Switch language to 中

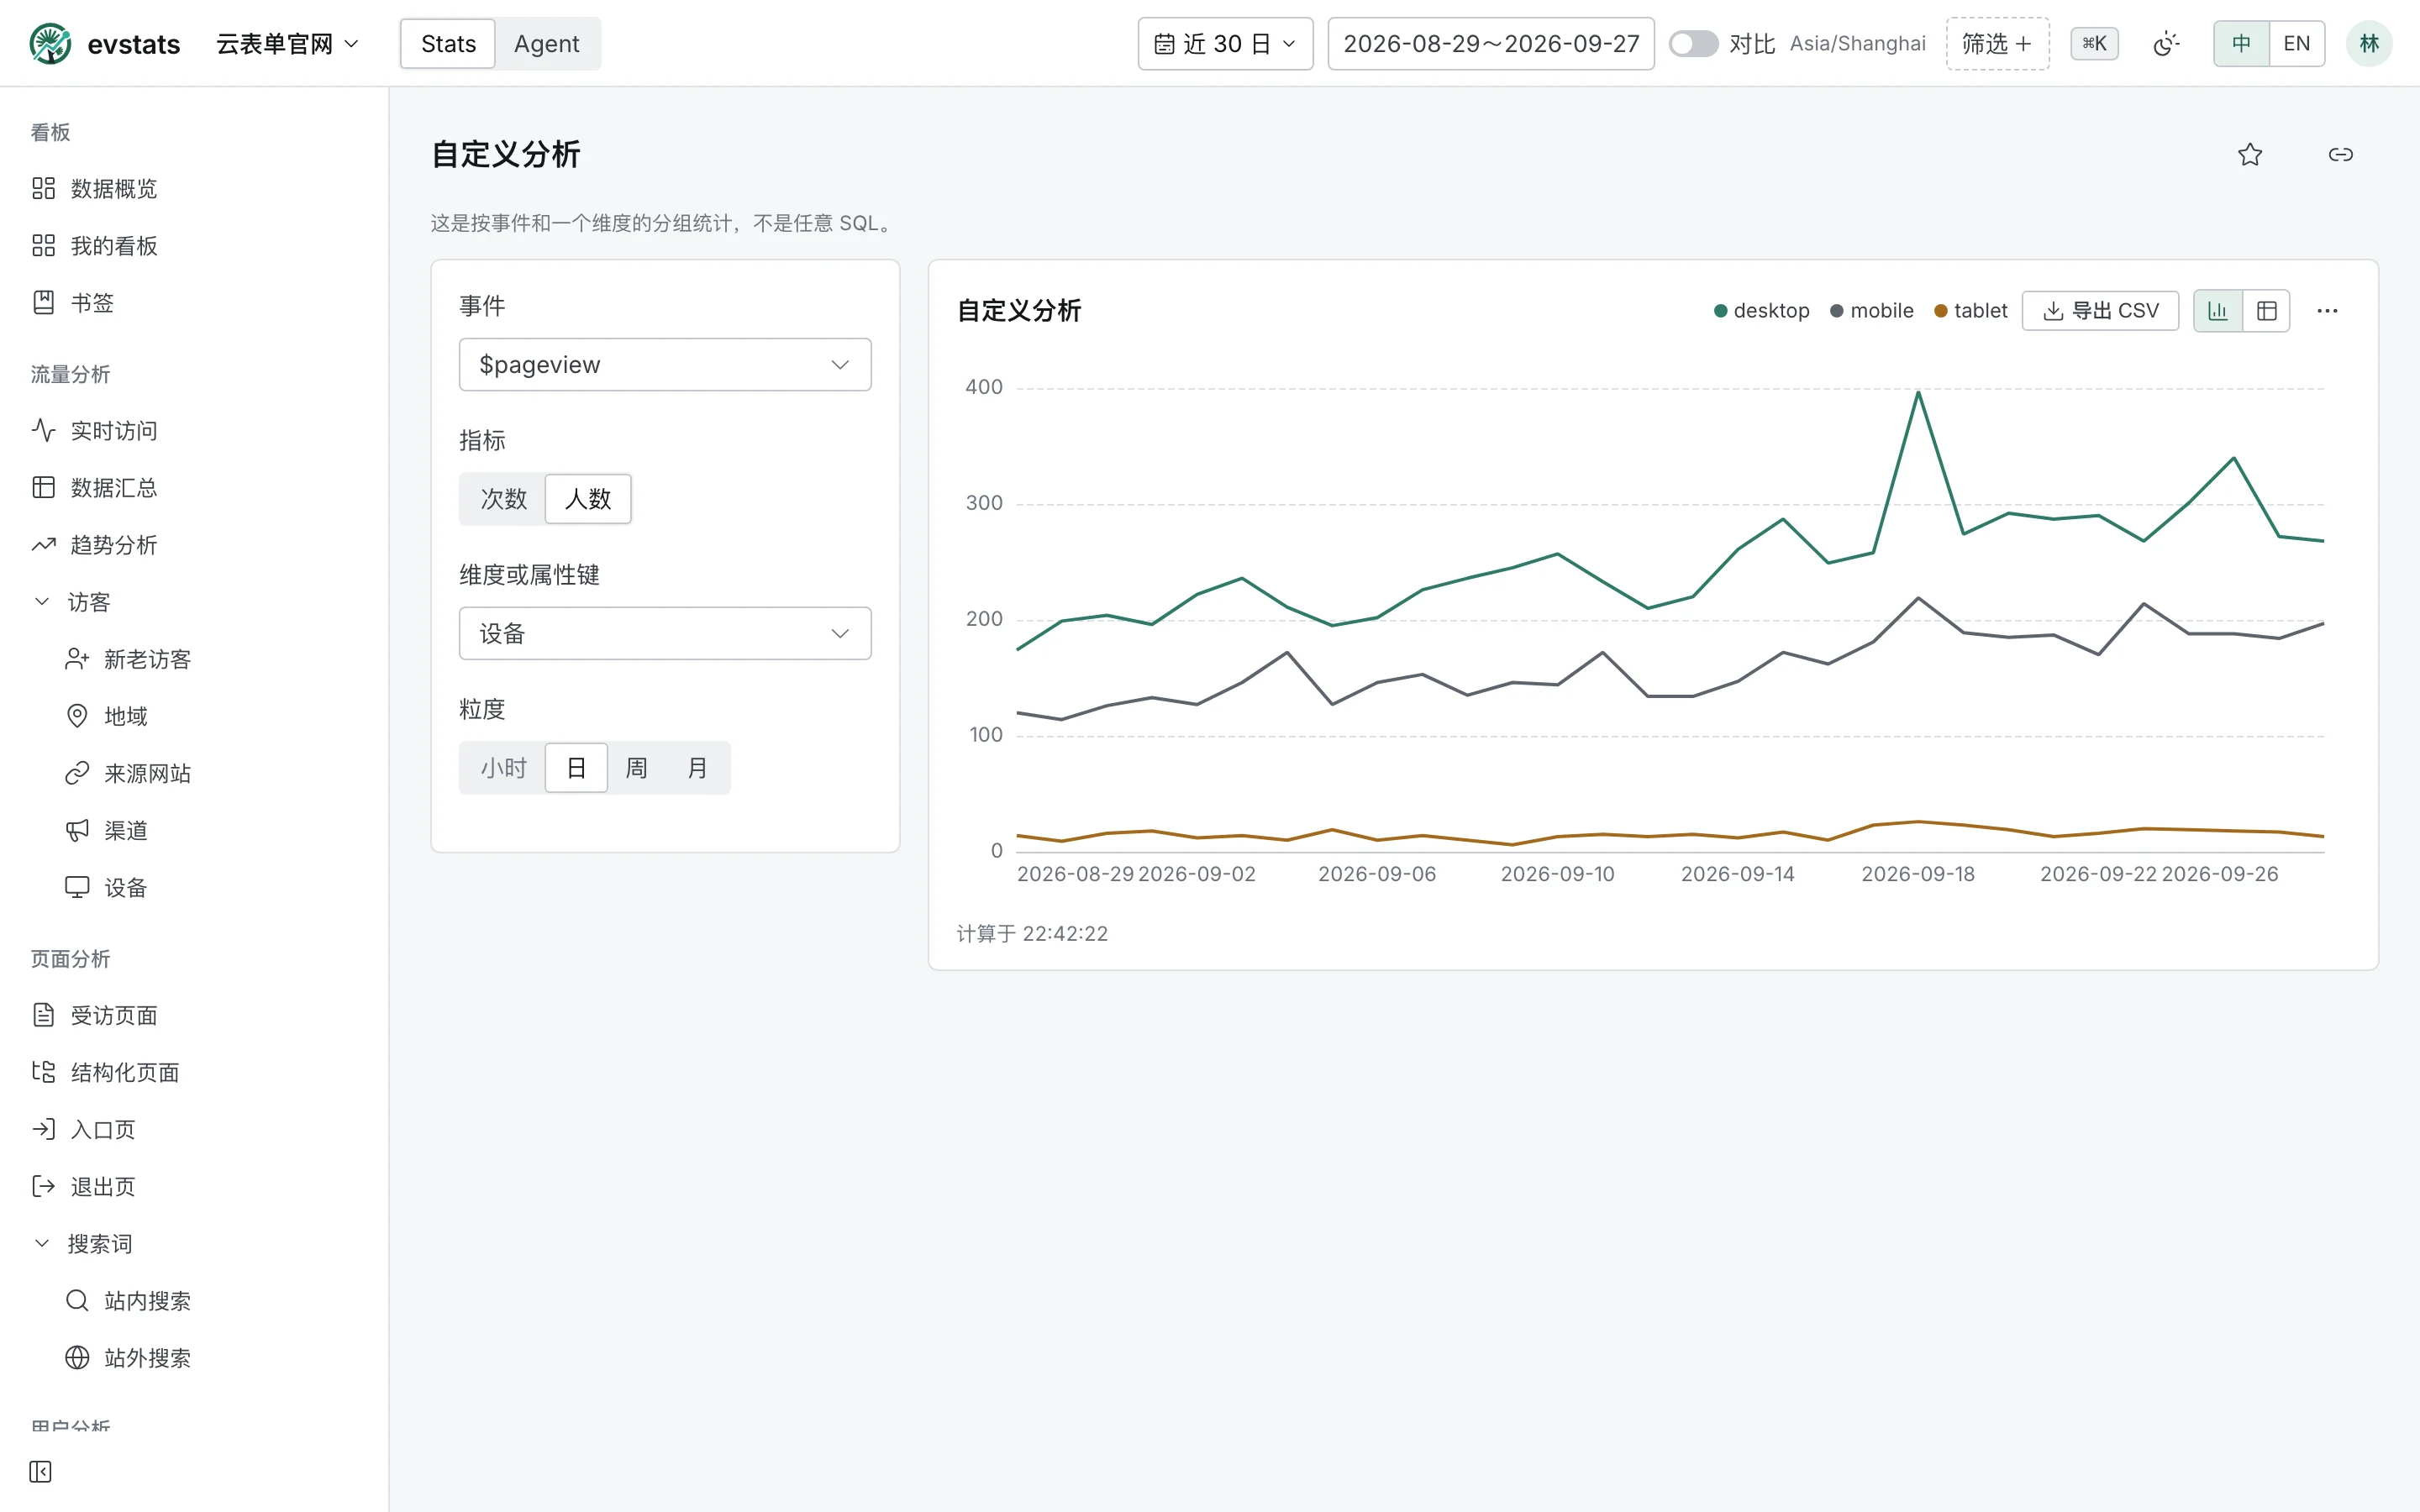pos(2241,44)
